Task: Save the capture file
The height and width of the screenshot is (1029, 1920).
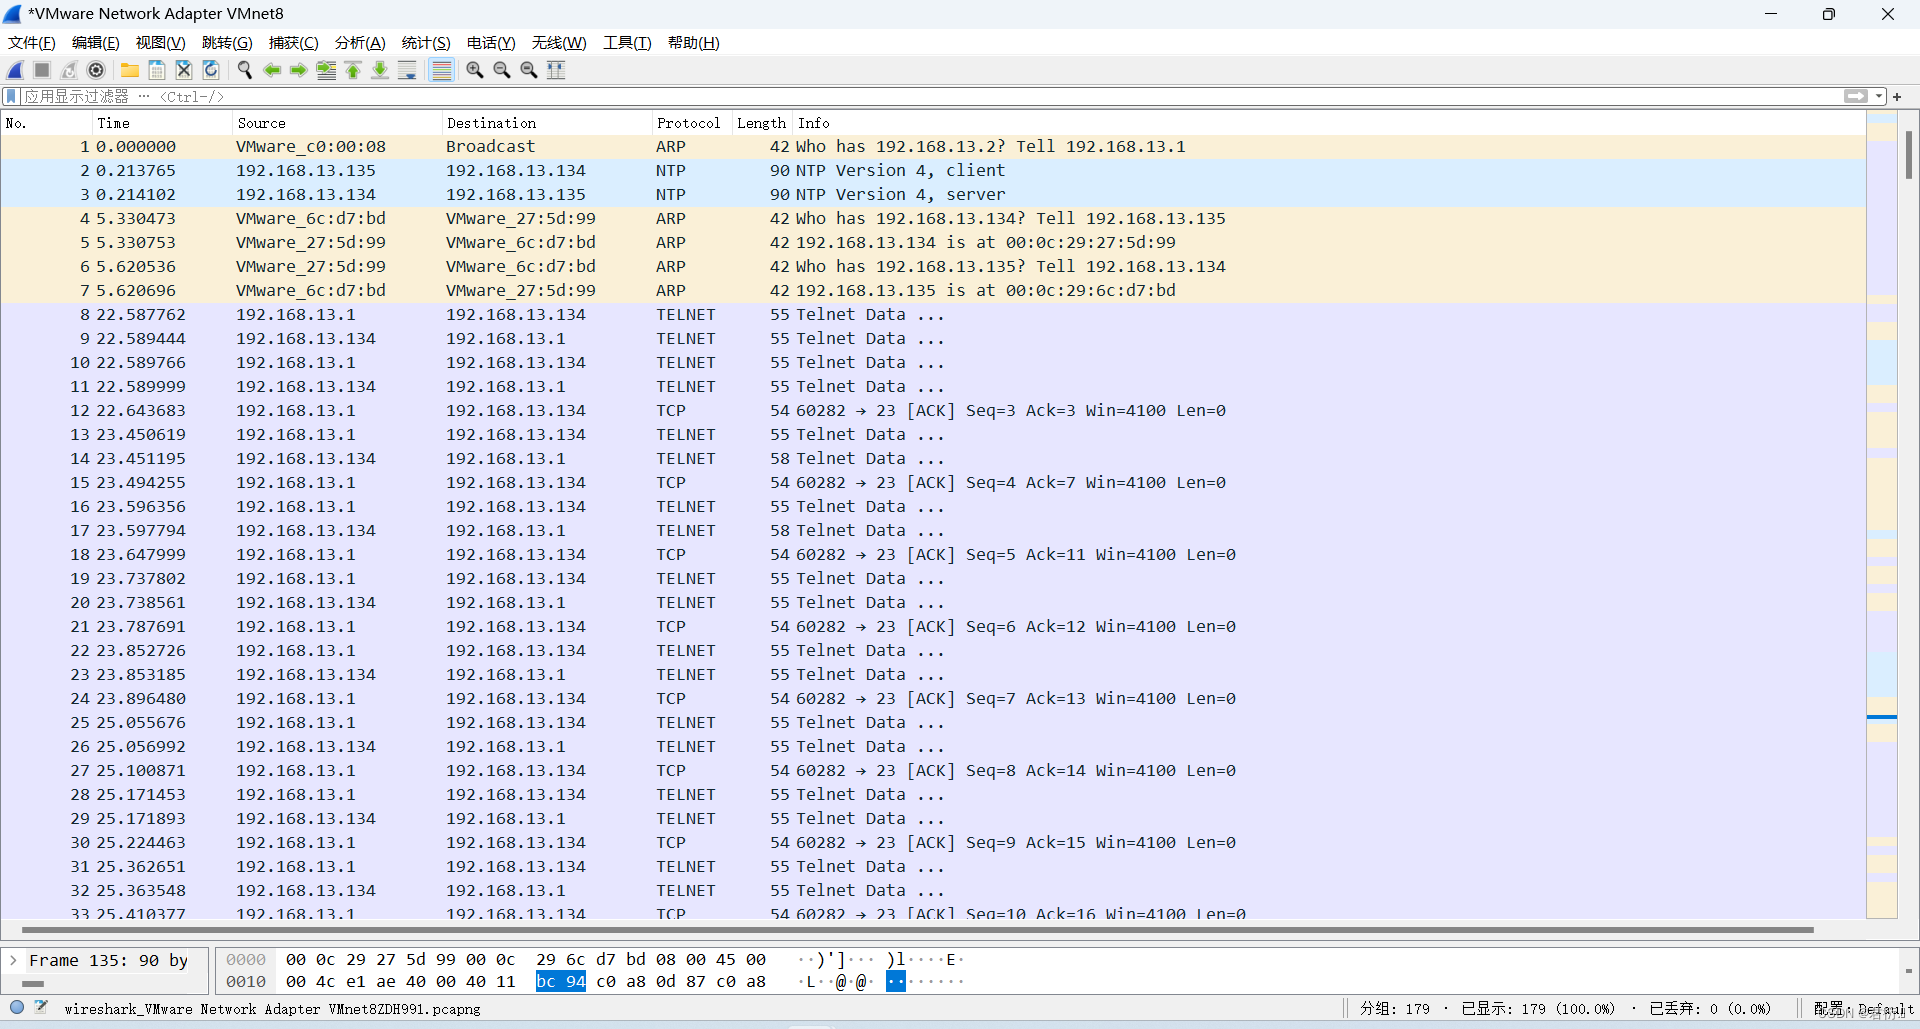Action: (157, 70)
